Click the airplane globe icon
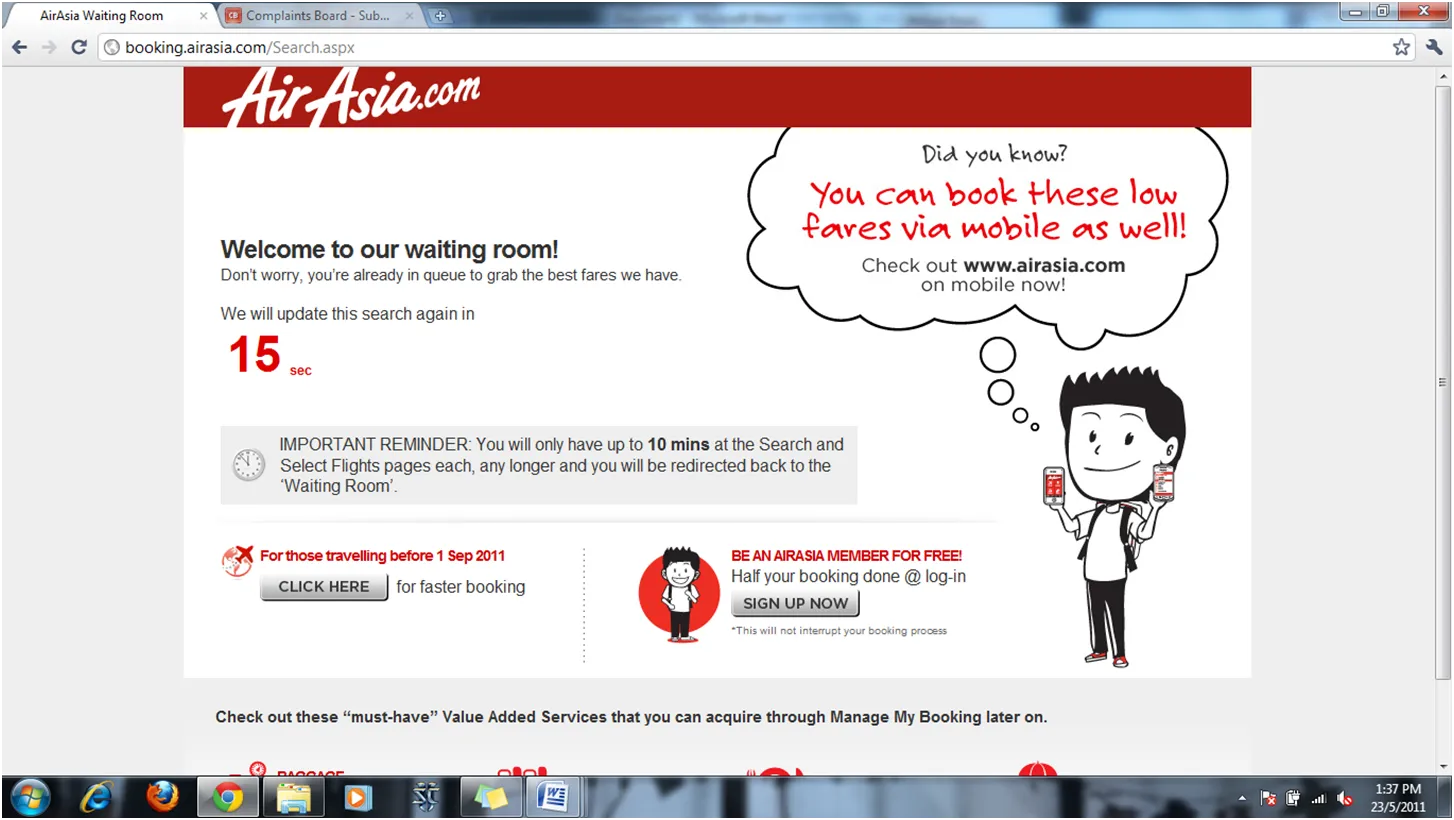The image size is (1454, 820). (238, 561)
